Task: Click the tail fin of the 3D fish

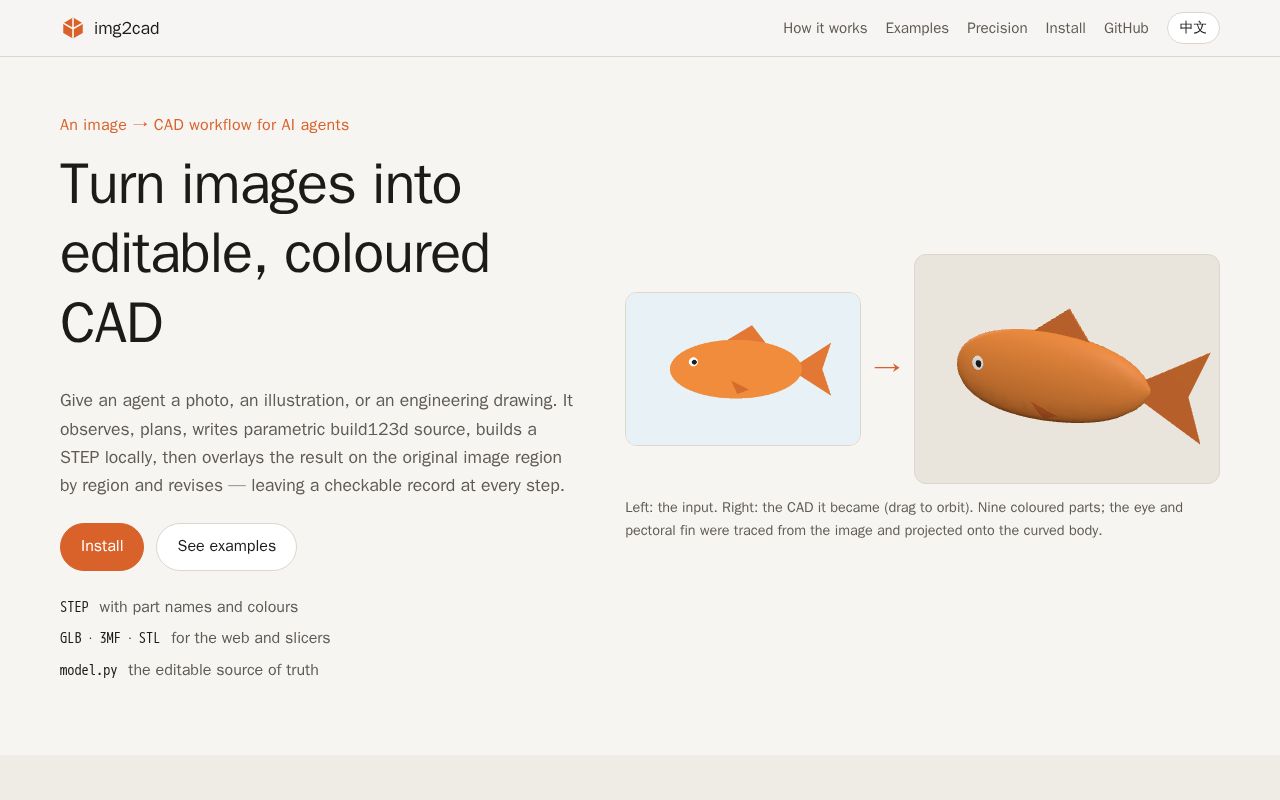Action: [x=1178, y=397]
